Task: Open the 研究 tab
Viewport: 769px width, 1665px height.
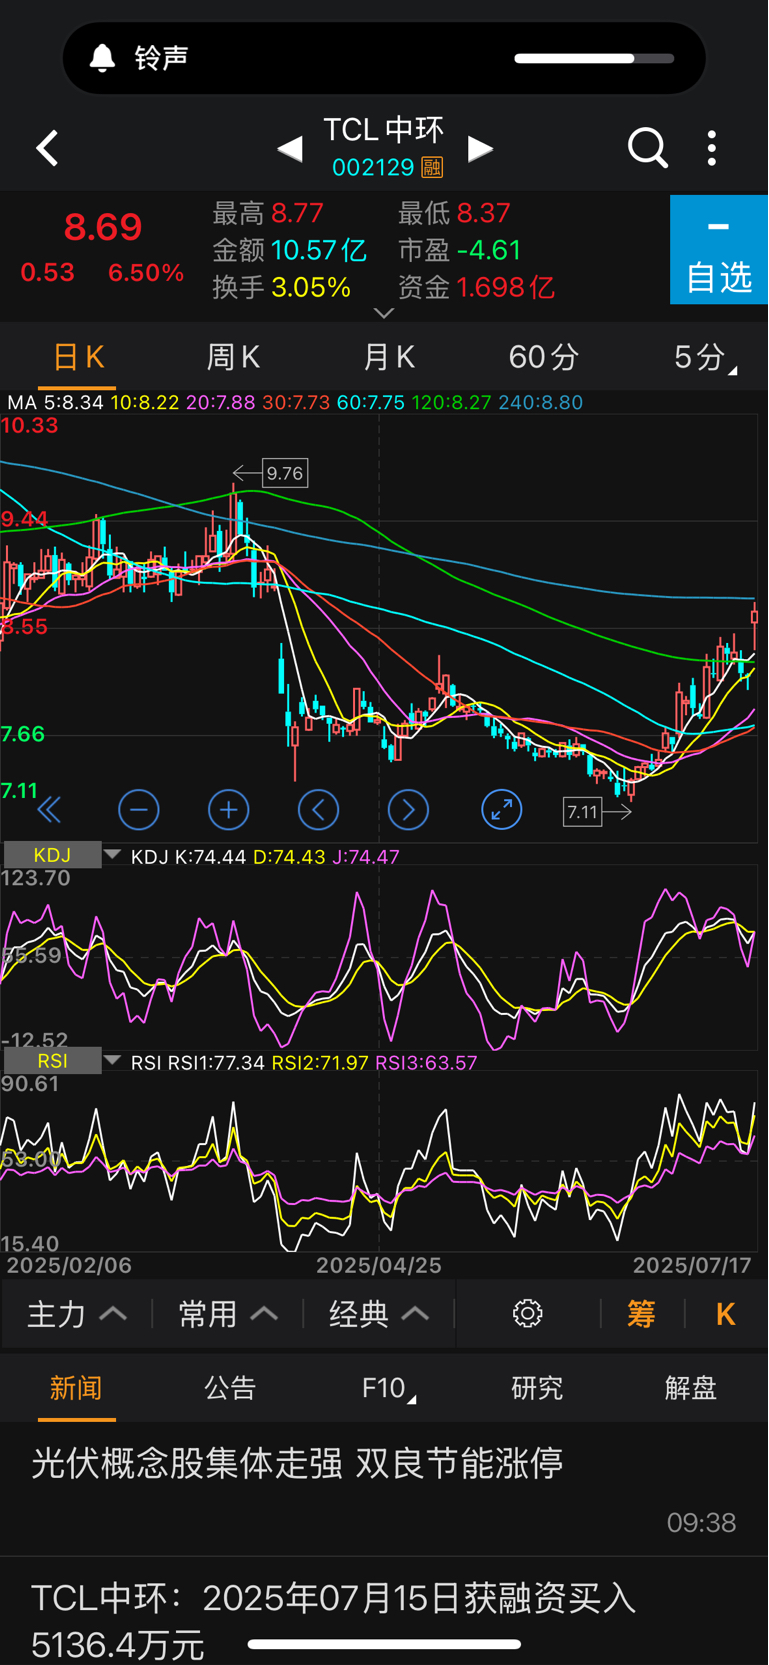Action: pyautogui.click(x=537, y=1388)
